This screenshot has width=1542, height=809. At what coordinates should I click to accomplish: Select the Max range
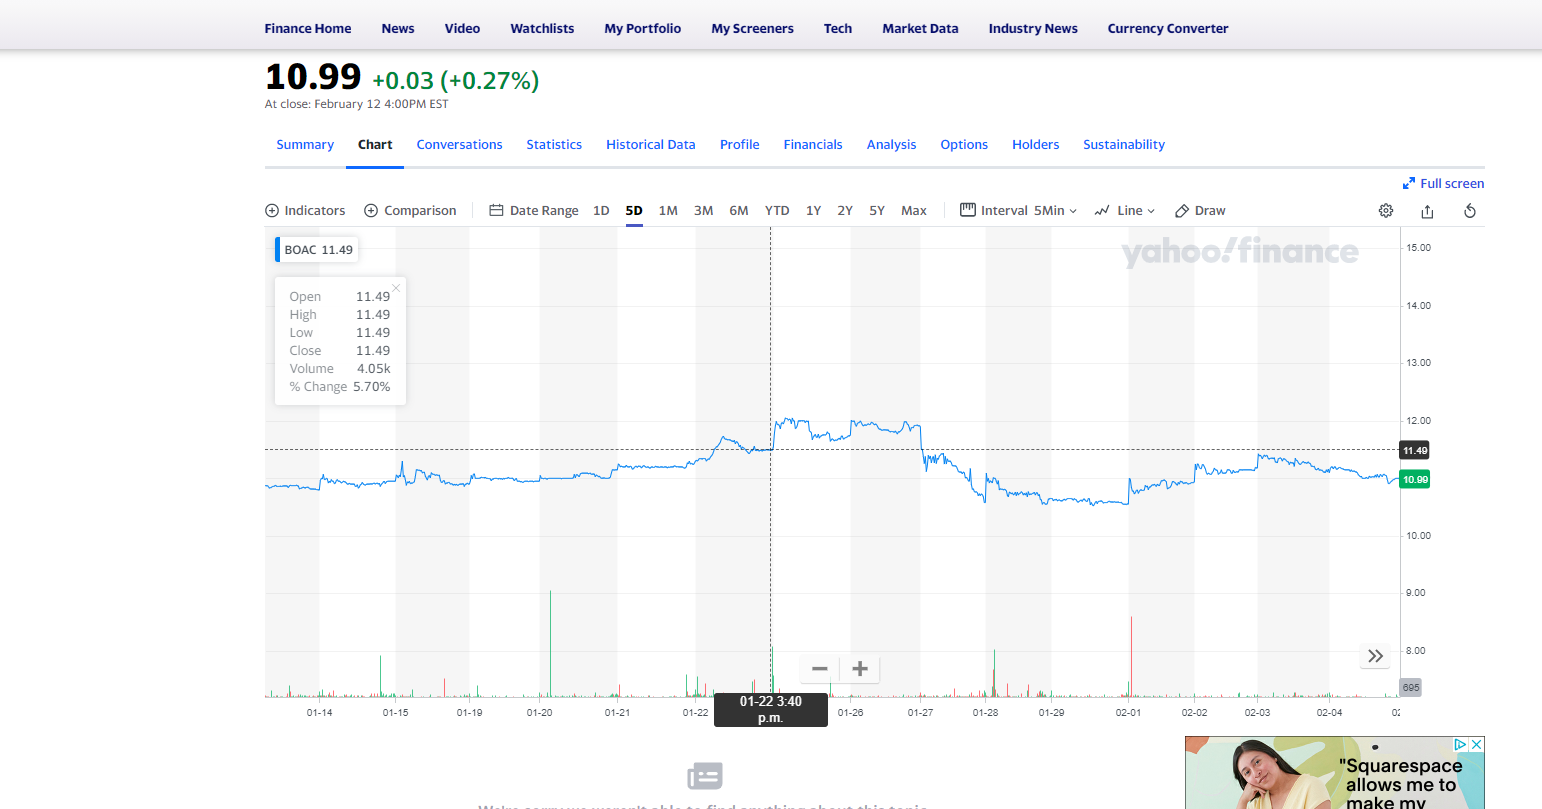pos(914,211)
